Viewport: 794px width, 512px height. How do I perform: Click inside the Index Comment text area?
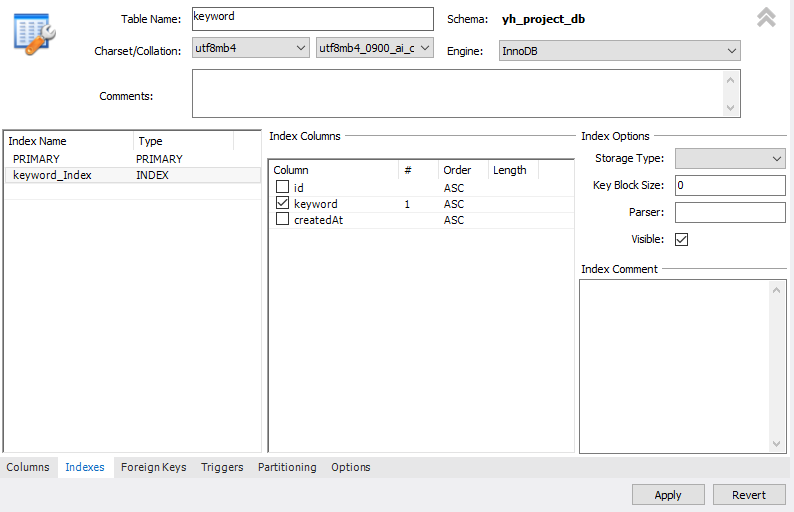[x=674, y=366]
